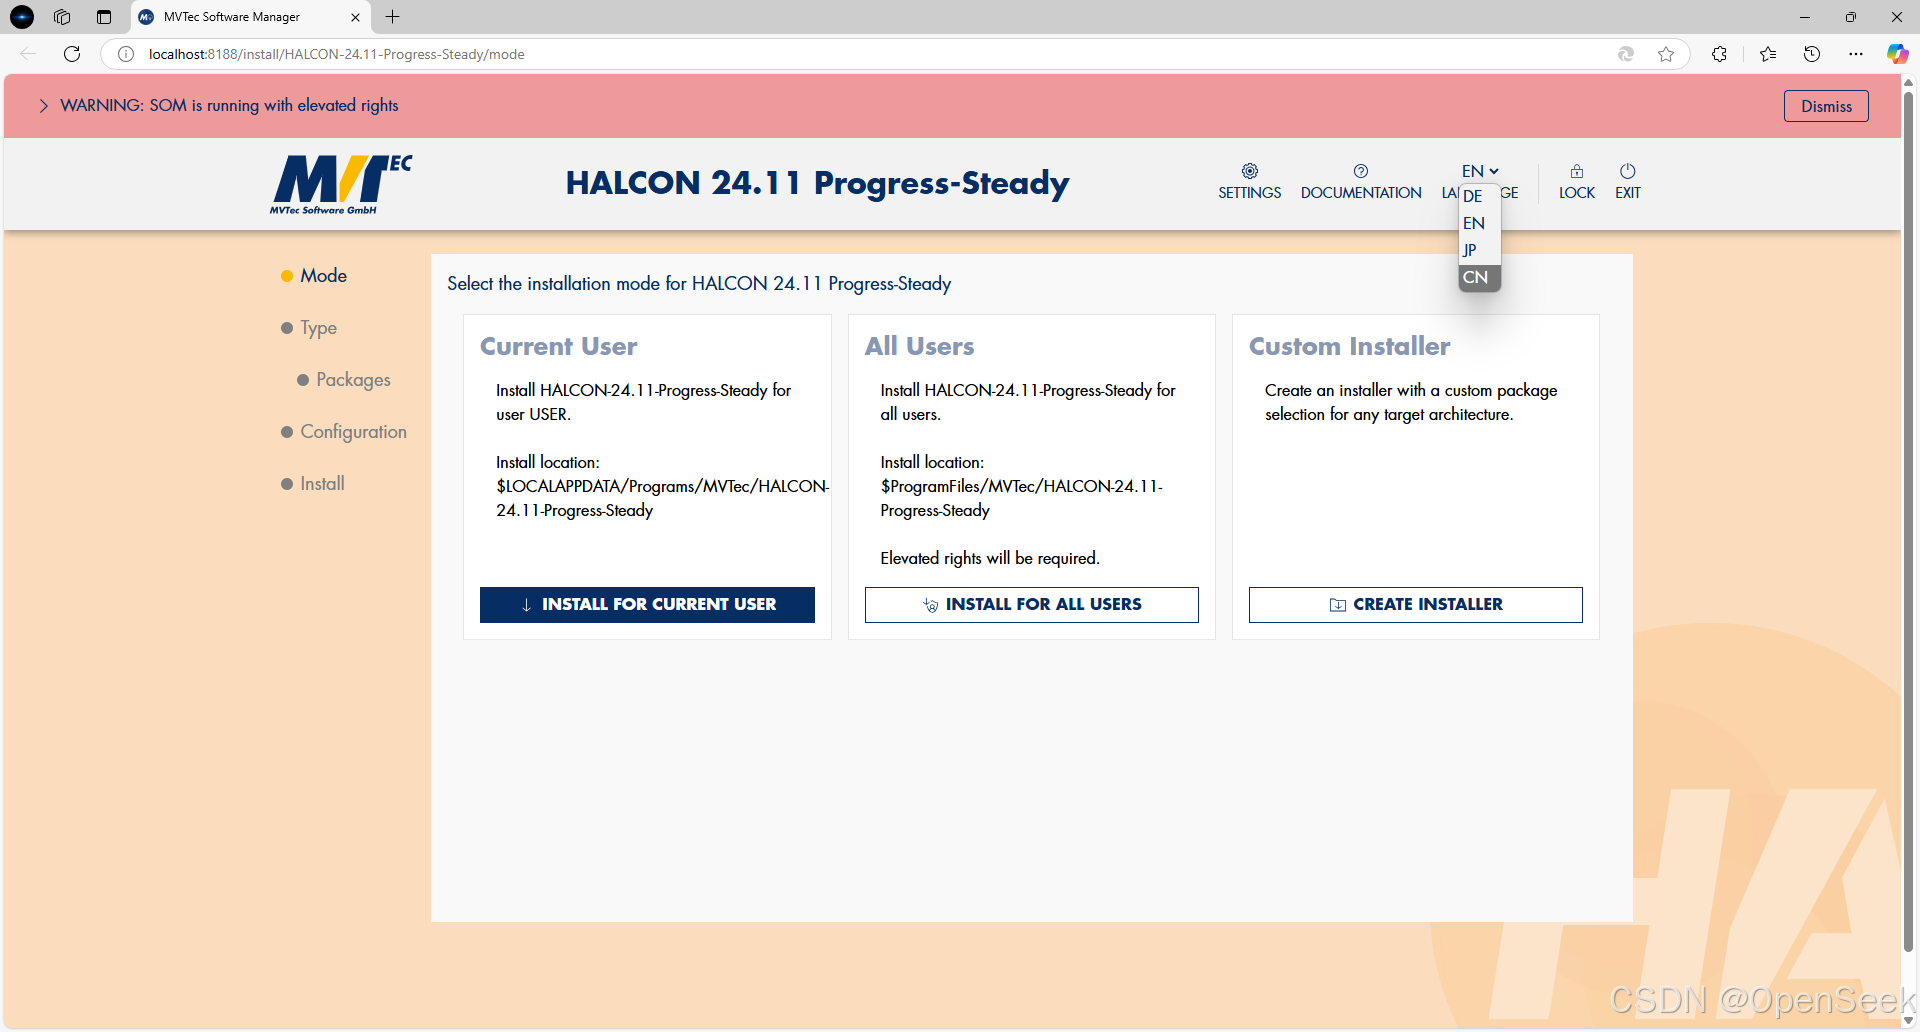Exit via the power icon

(1627, 180)
